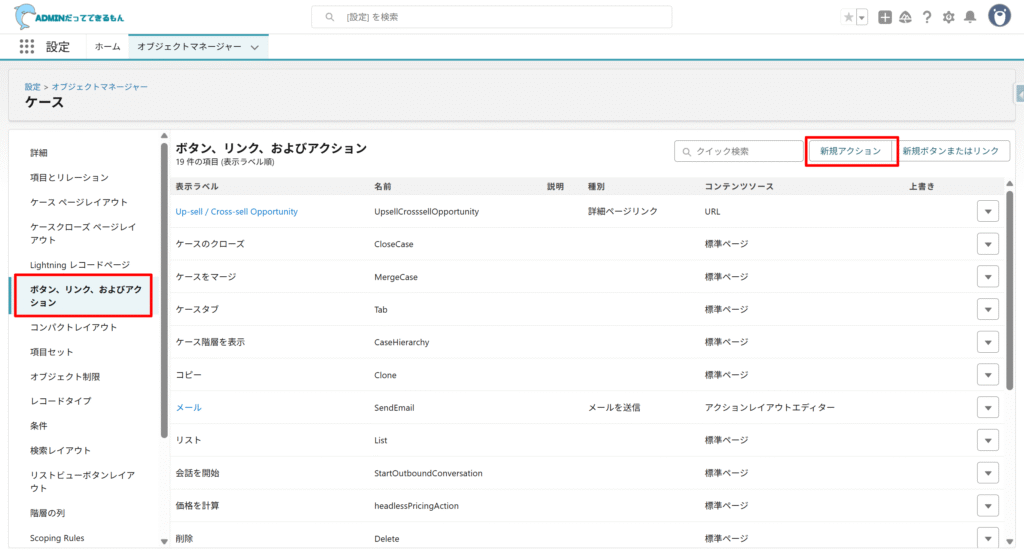The width and height of the screenshot is (1024, 556).
Task: Open the setup gear icon
Action: (x=948, y=18)
